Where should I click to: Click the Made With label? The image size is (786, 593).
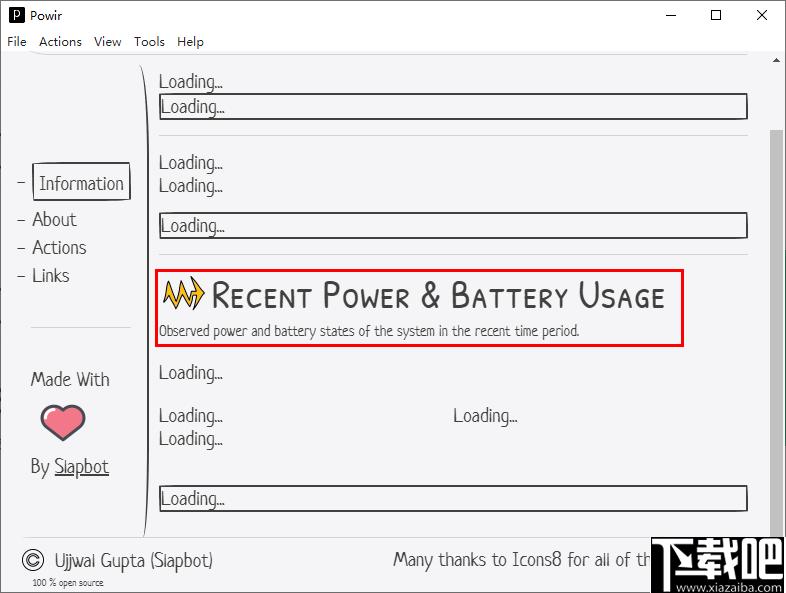(70, 379)
